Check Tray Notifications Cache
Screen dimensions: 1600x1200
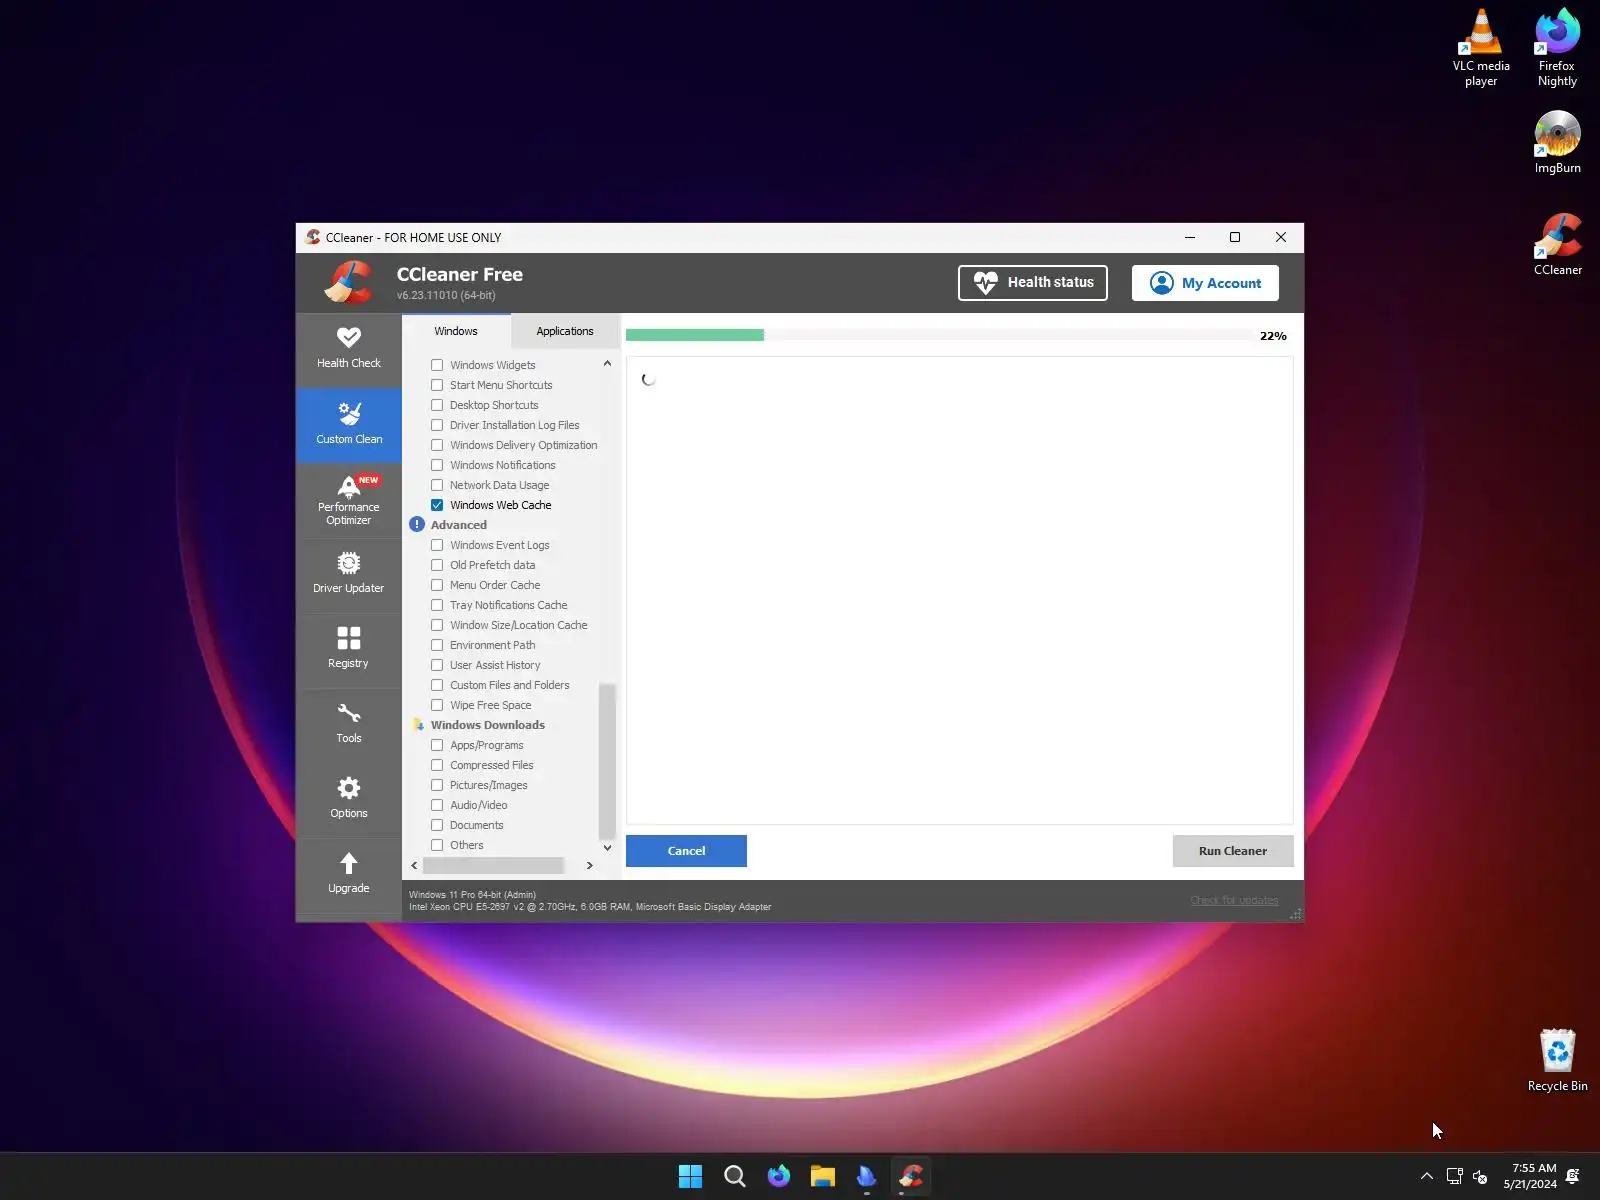click(437, 605)
